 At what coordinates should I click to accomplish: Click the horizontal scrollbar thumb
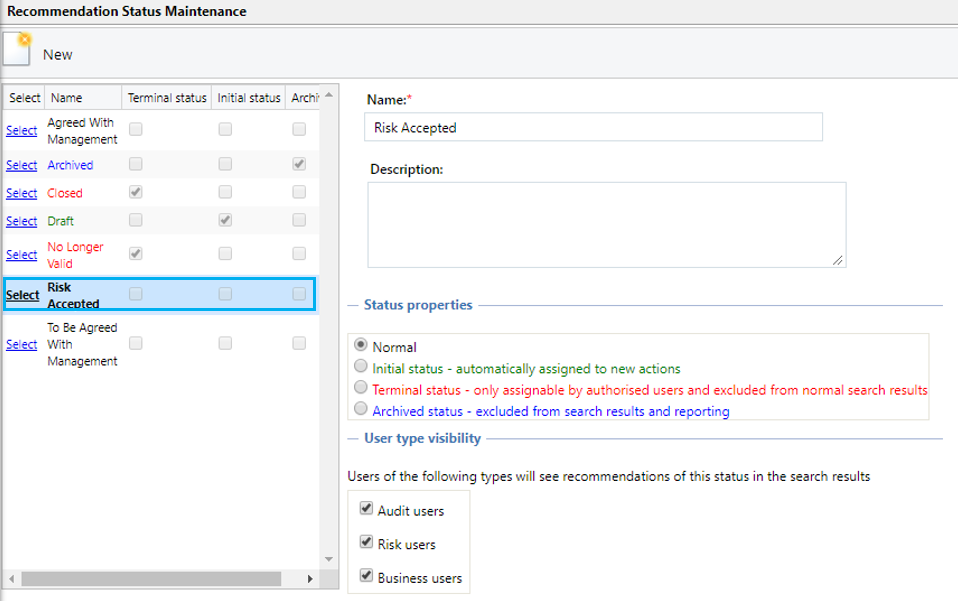151,578
